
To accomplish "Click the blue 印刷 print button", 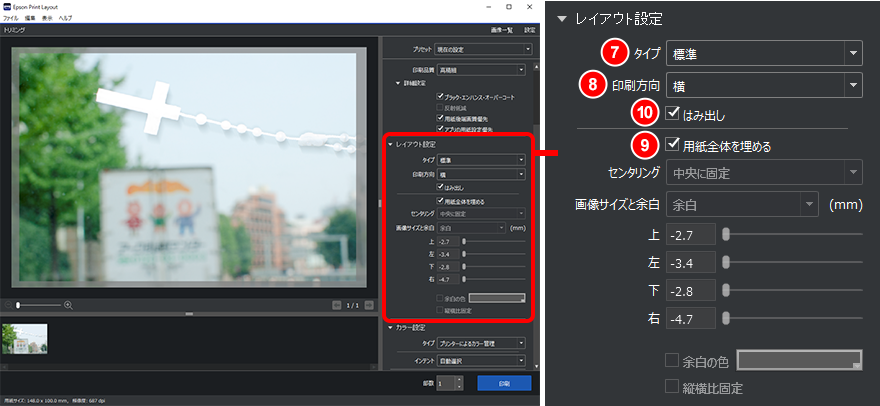I will (505, 383).
